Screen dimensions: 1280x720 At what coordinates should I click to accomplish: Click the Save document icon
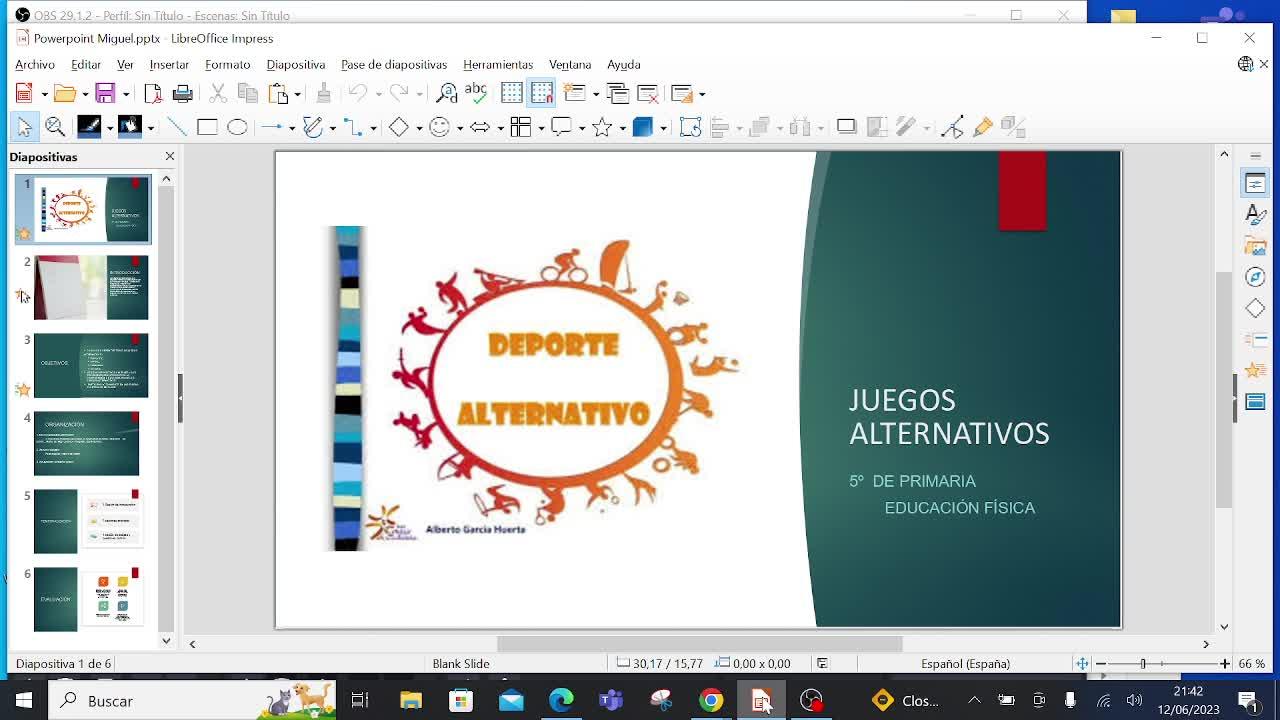click(x=105, y=93)
